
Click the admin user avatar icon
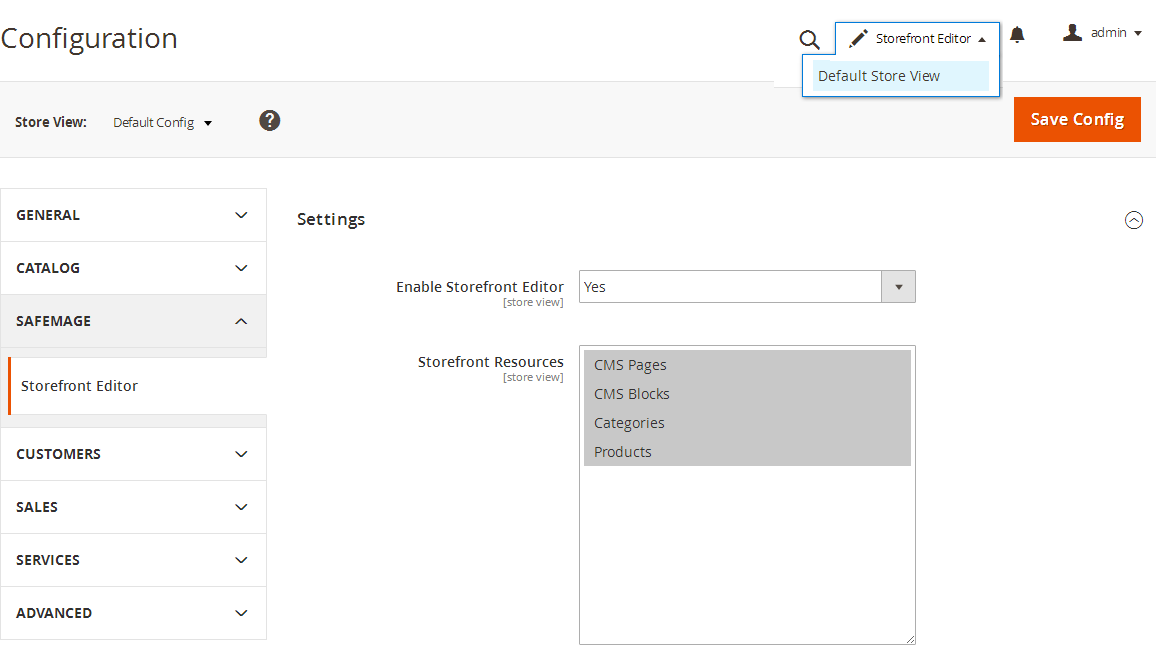[x=1073, y=33]
